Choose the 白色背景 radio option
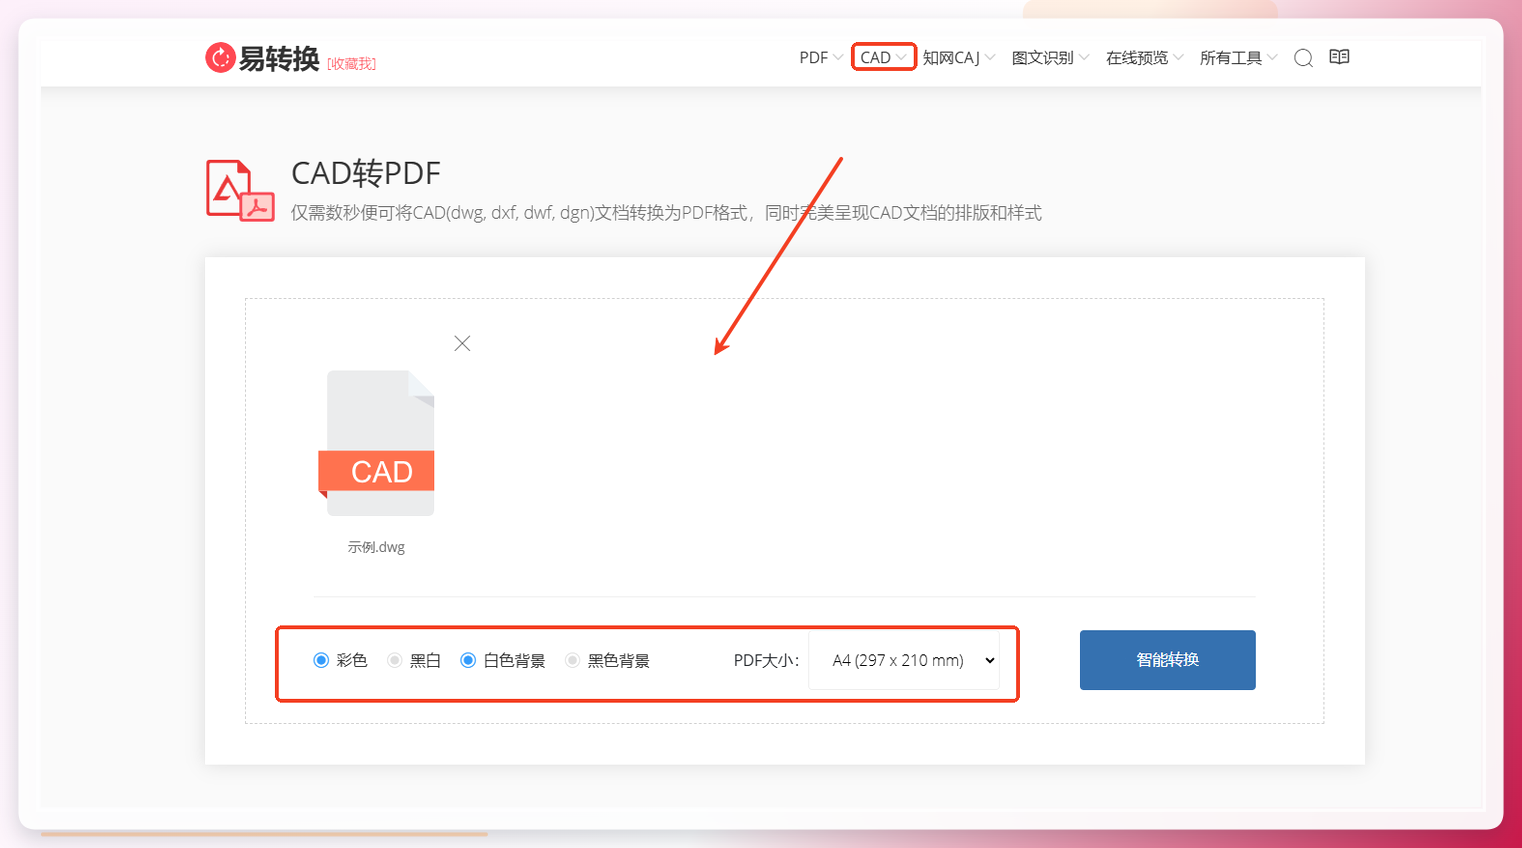The width and height of the screenshot is (1522, 848). [468, 660]
